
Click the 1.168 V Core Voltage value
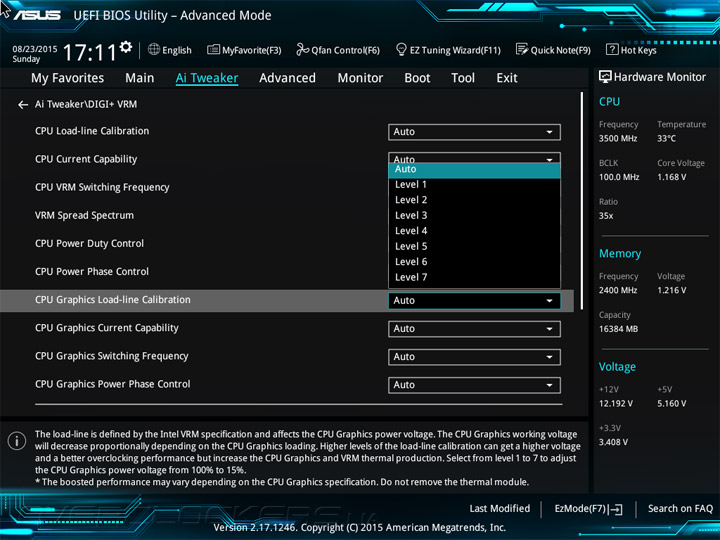[671, 177]
